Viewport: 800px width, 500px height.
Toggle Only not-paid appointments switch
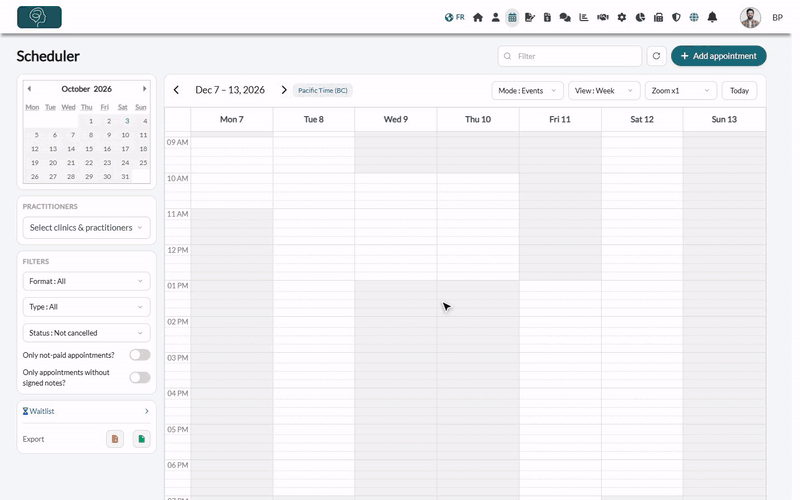point(140,355)
